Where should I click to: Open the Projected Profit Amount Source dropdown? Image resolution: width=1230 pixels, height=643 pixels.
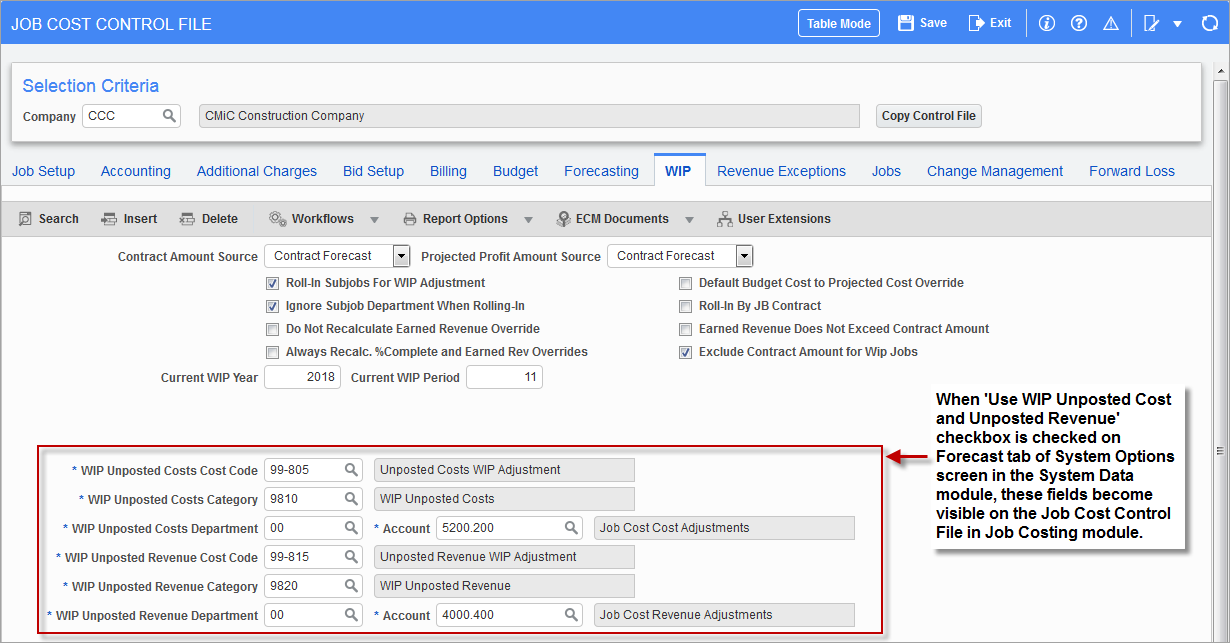click(x=743, y=255)
